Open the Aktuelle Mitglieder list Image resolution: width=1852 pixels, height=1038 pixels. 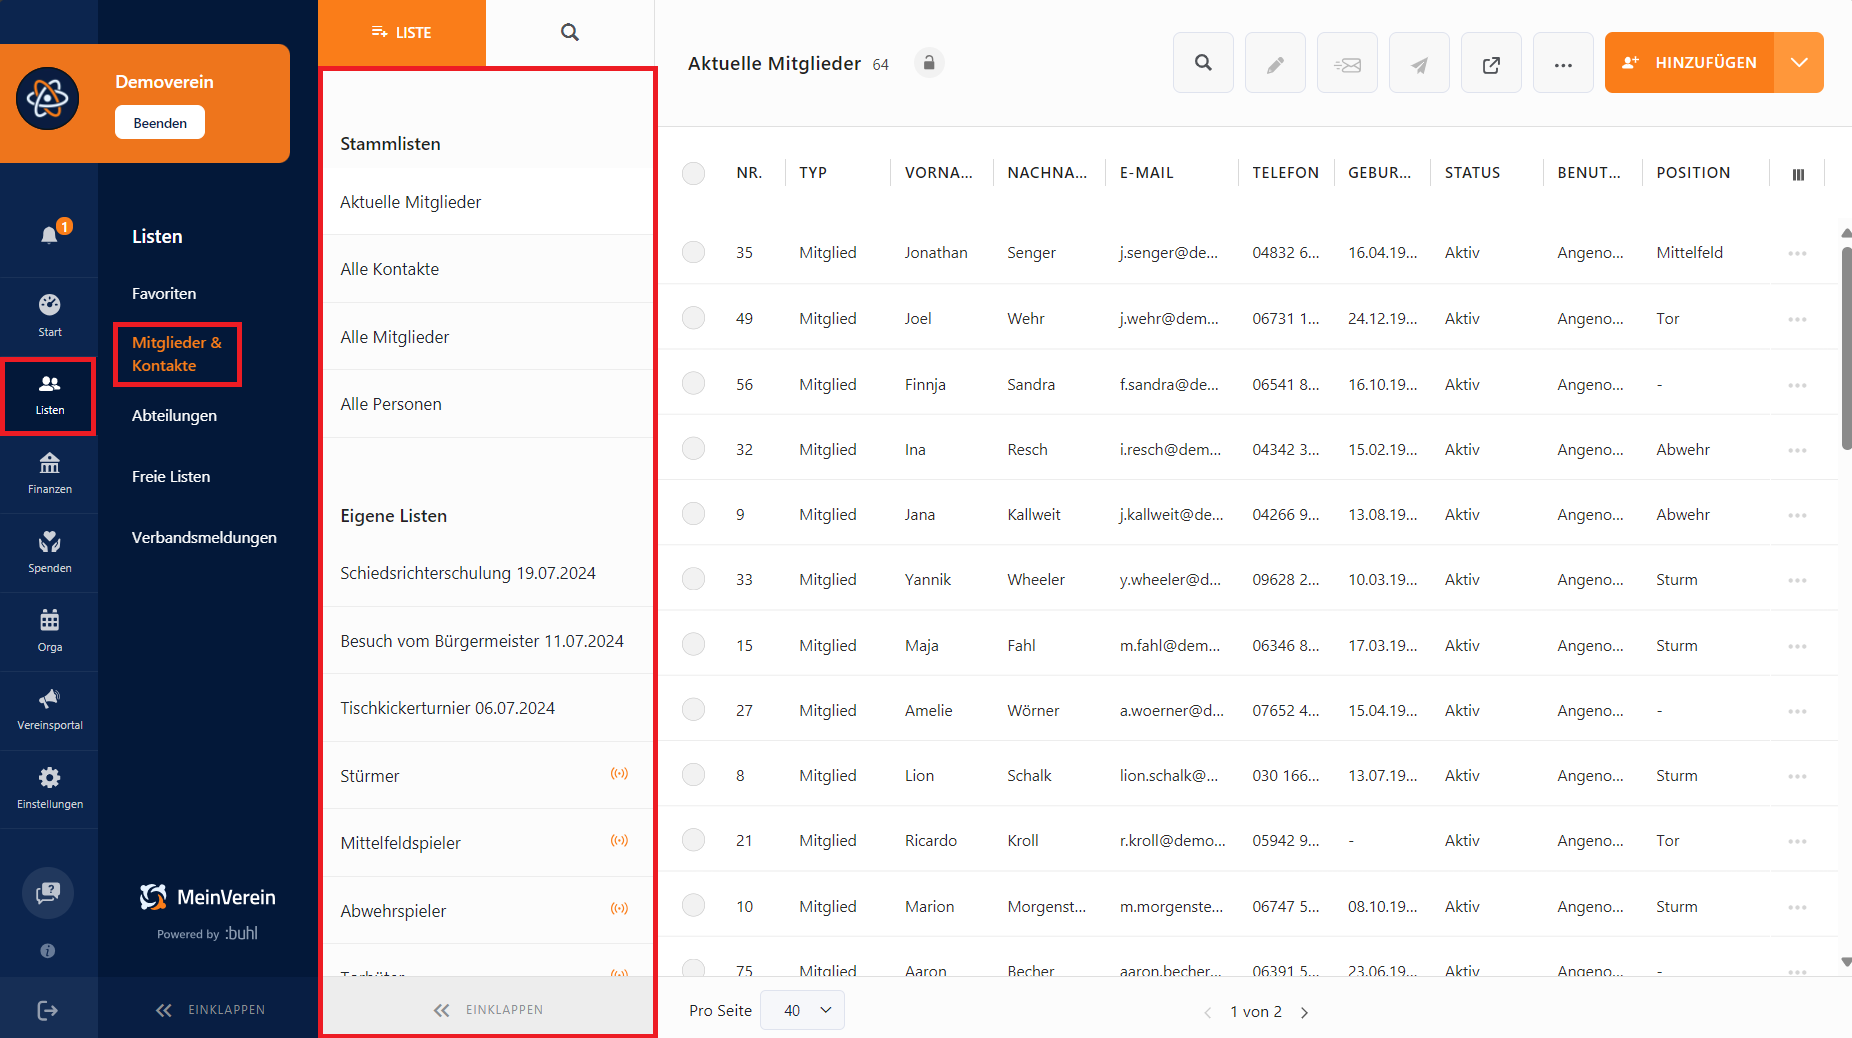tap(487, 202)
